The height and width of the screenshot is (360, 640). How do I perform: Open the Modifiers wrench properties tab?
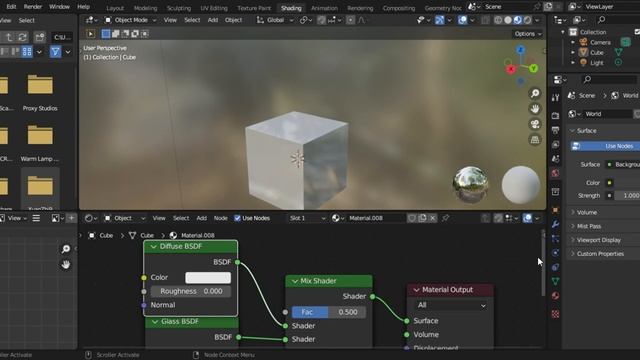pyautogui.click(x=555, y=224)
